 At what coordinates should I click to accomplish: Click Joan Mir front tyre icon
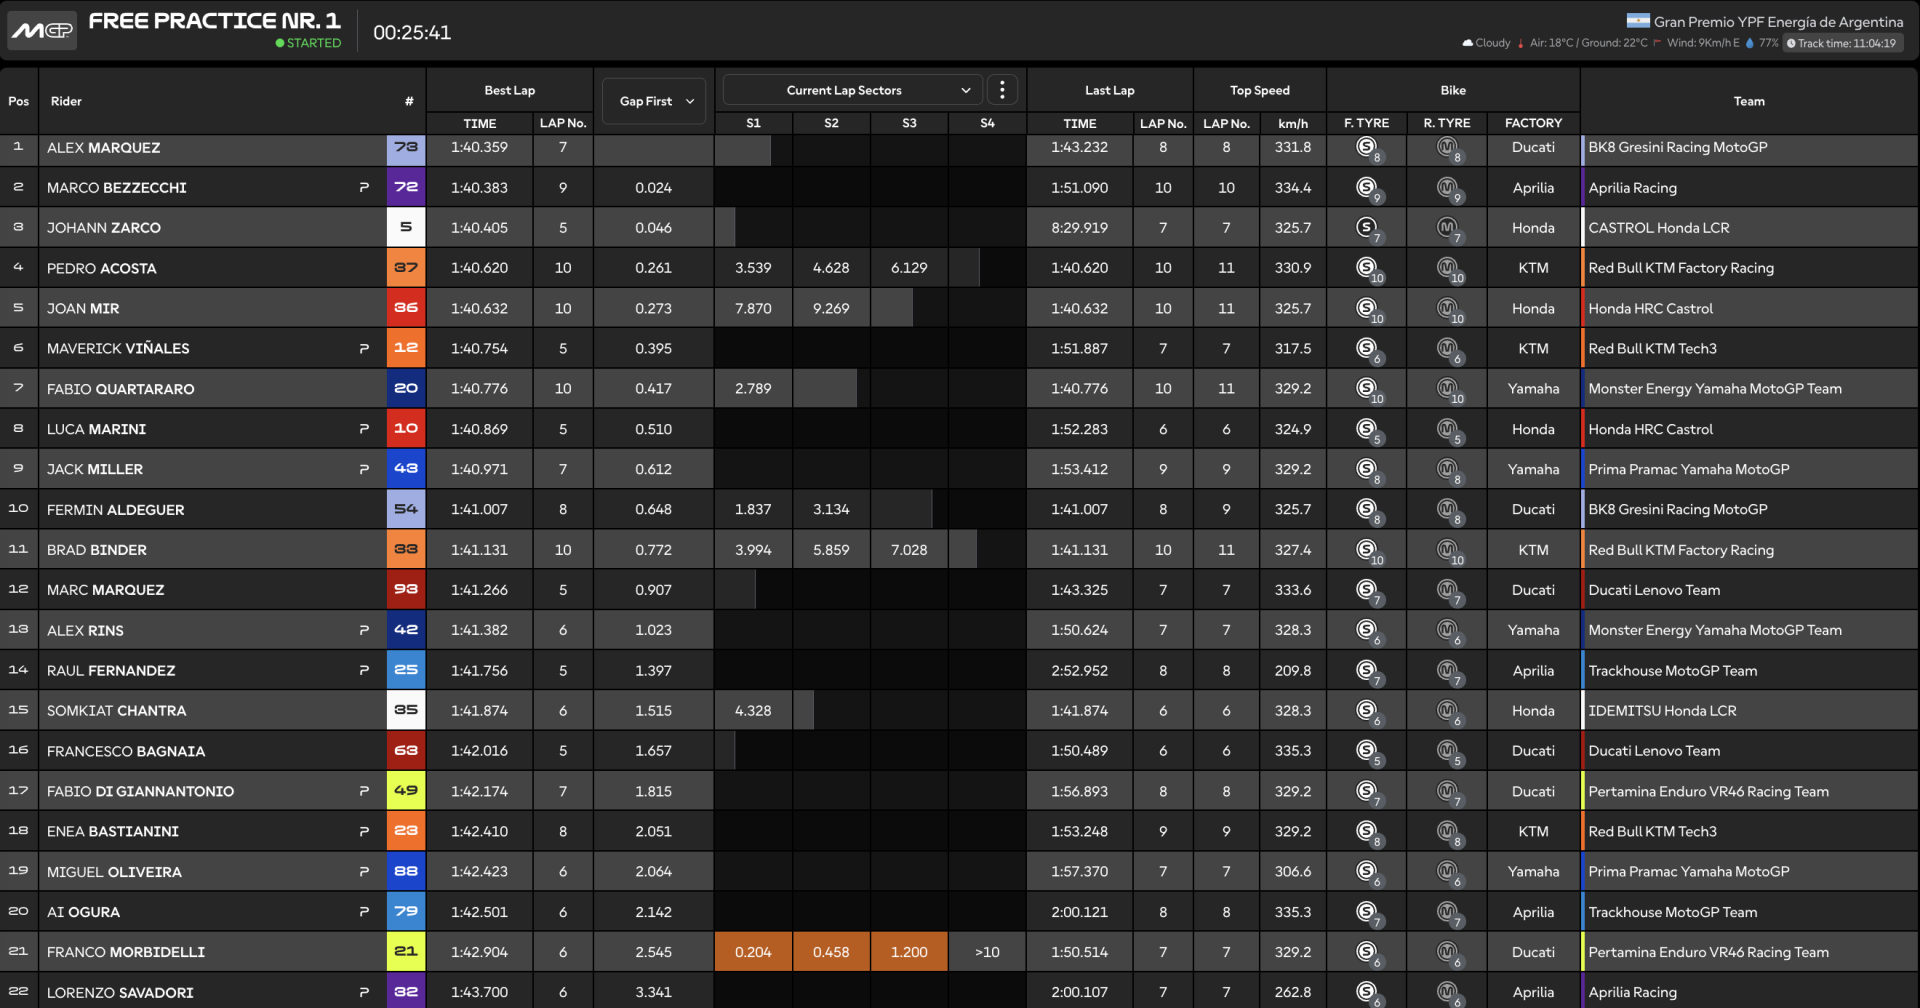[x=1368, y=309]
